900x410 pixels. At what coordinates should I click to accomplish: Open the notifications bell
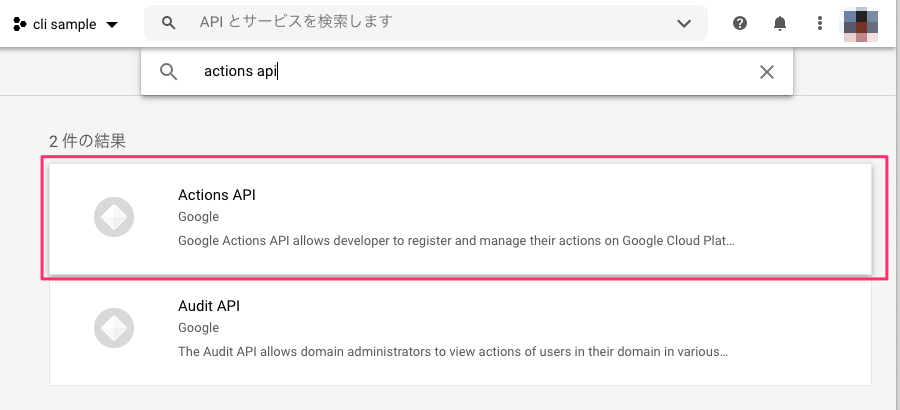(x=779, y=23)
